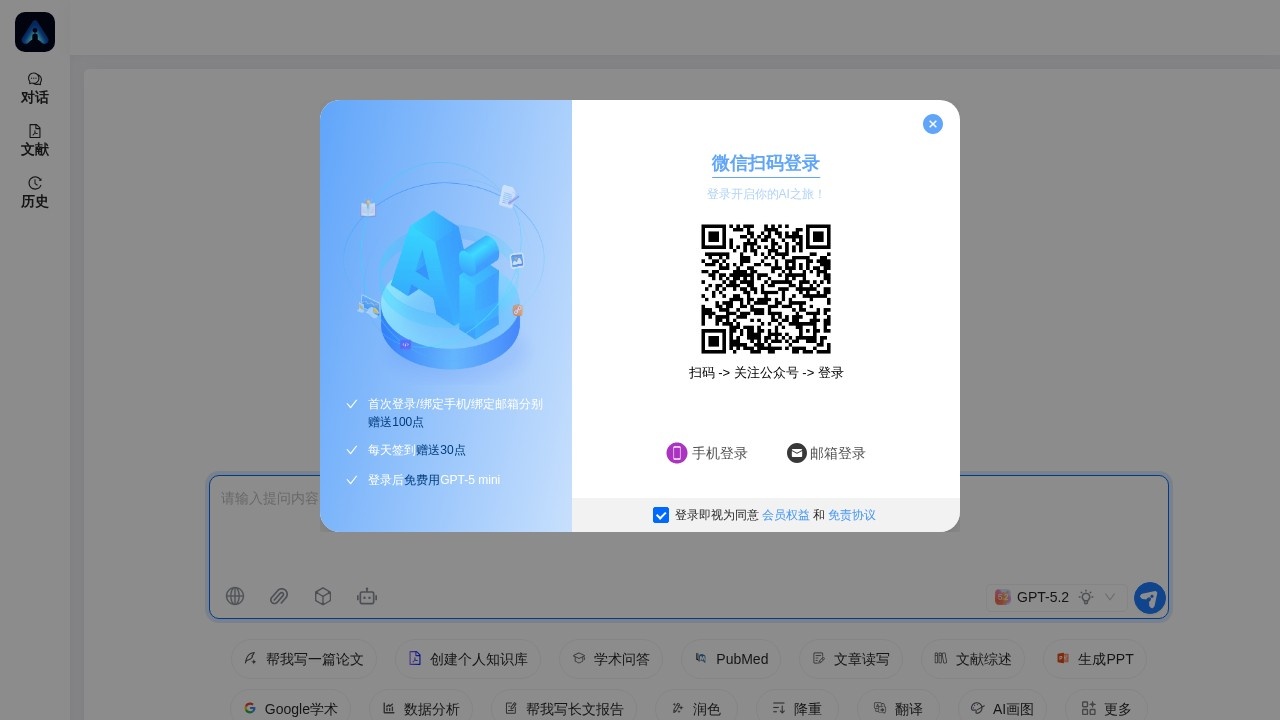The width and height of the screenshot is (1280, 720).
Task: Open the robot assistant icon
Action: [x=367, y=596]
